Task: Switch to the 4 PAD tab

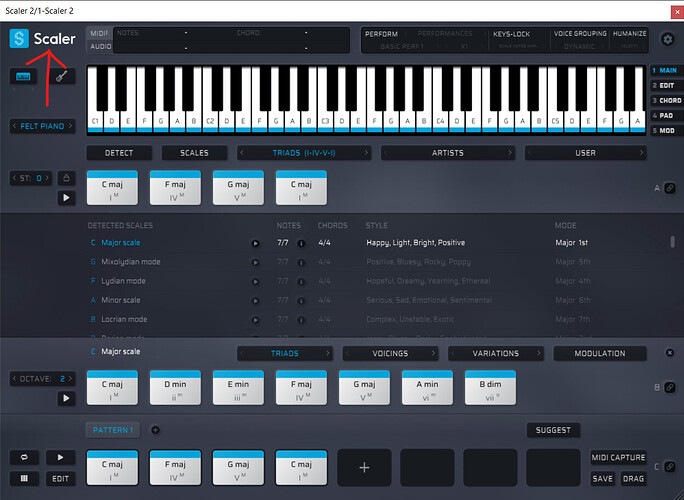Action: [667, 116]
